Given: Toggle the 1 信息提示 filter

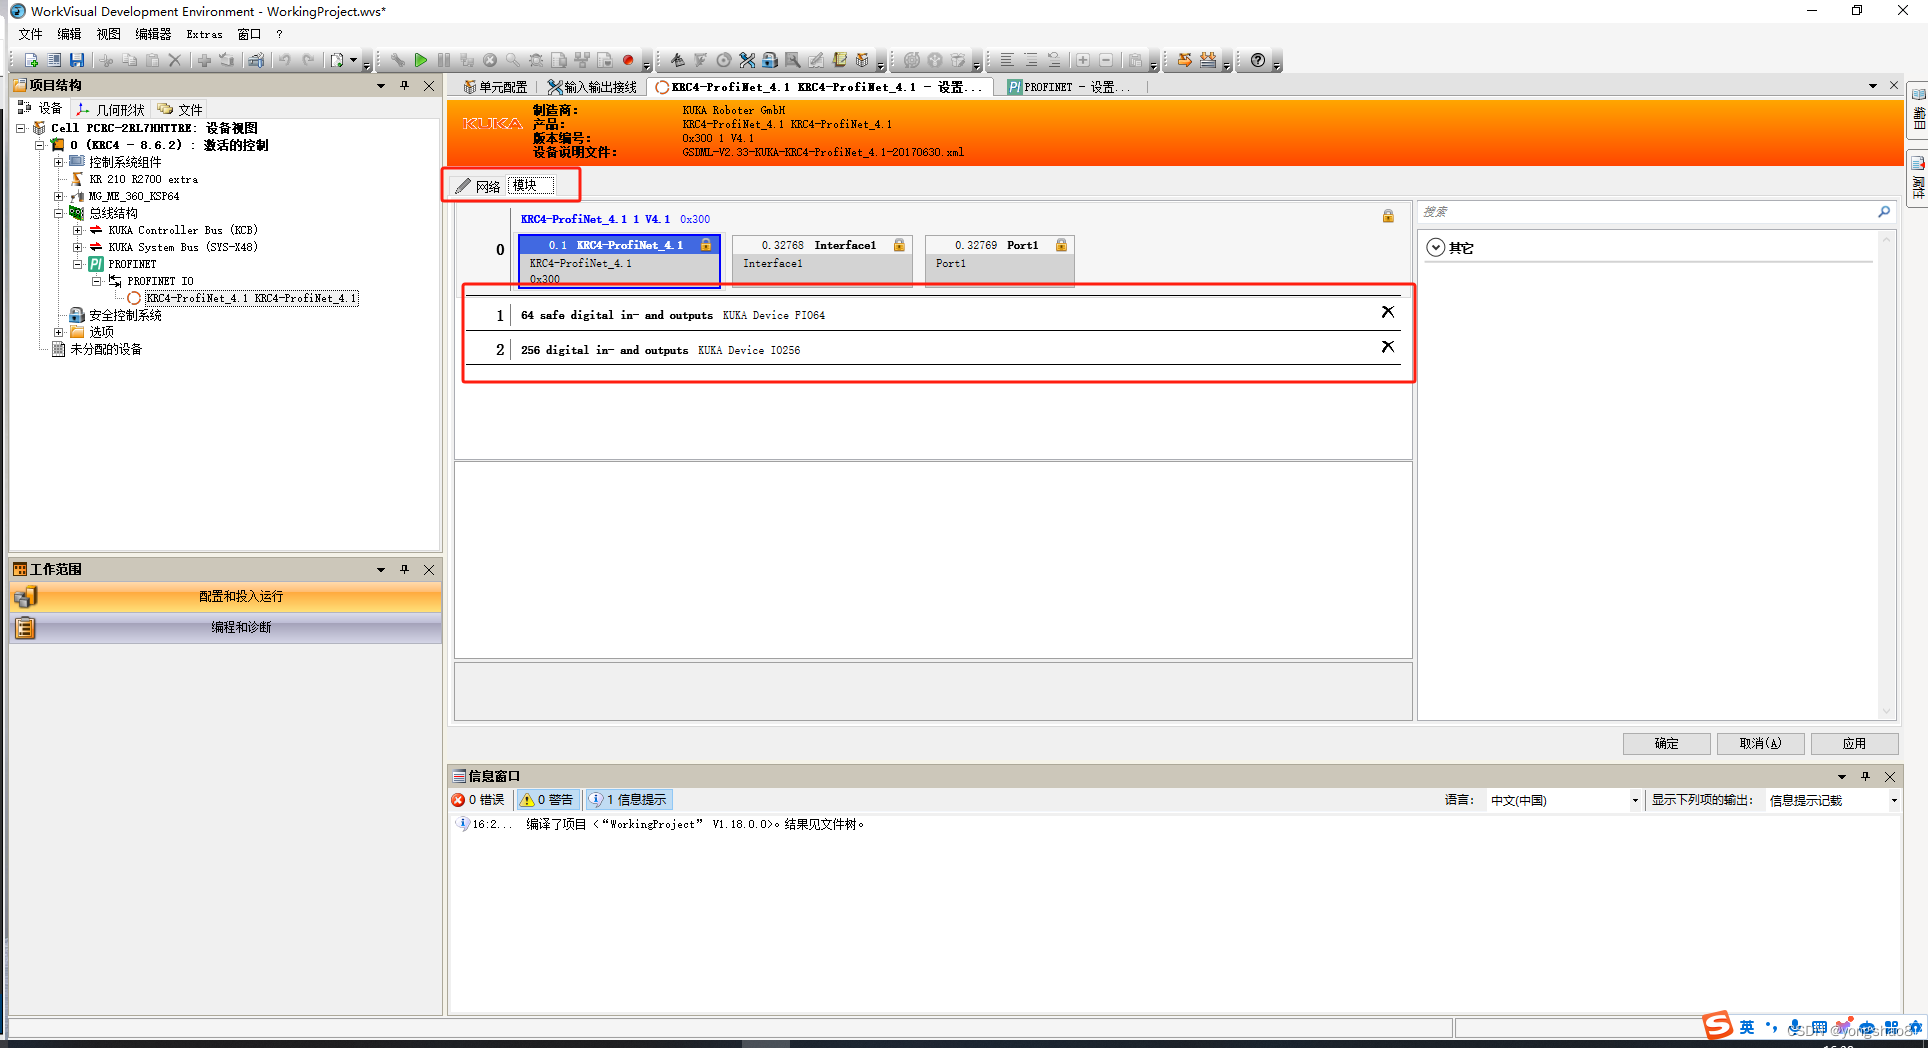Looking at the screenshot, I should [628, 800].
